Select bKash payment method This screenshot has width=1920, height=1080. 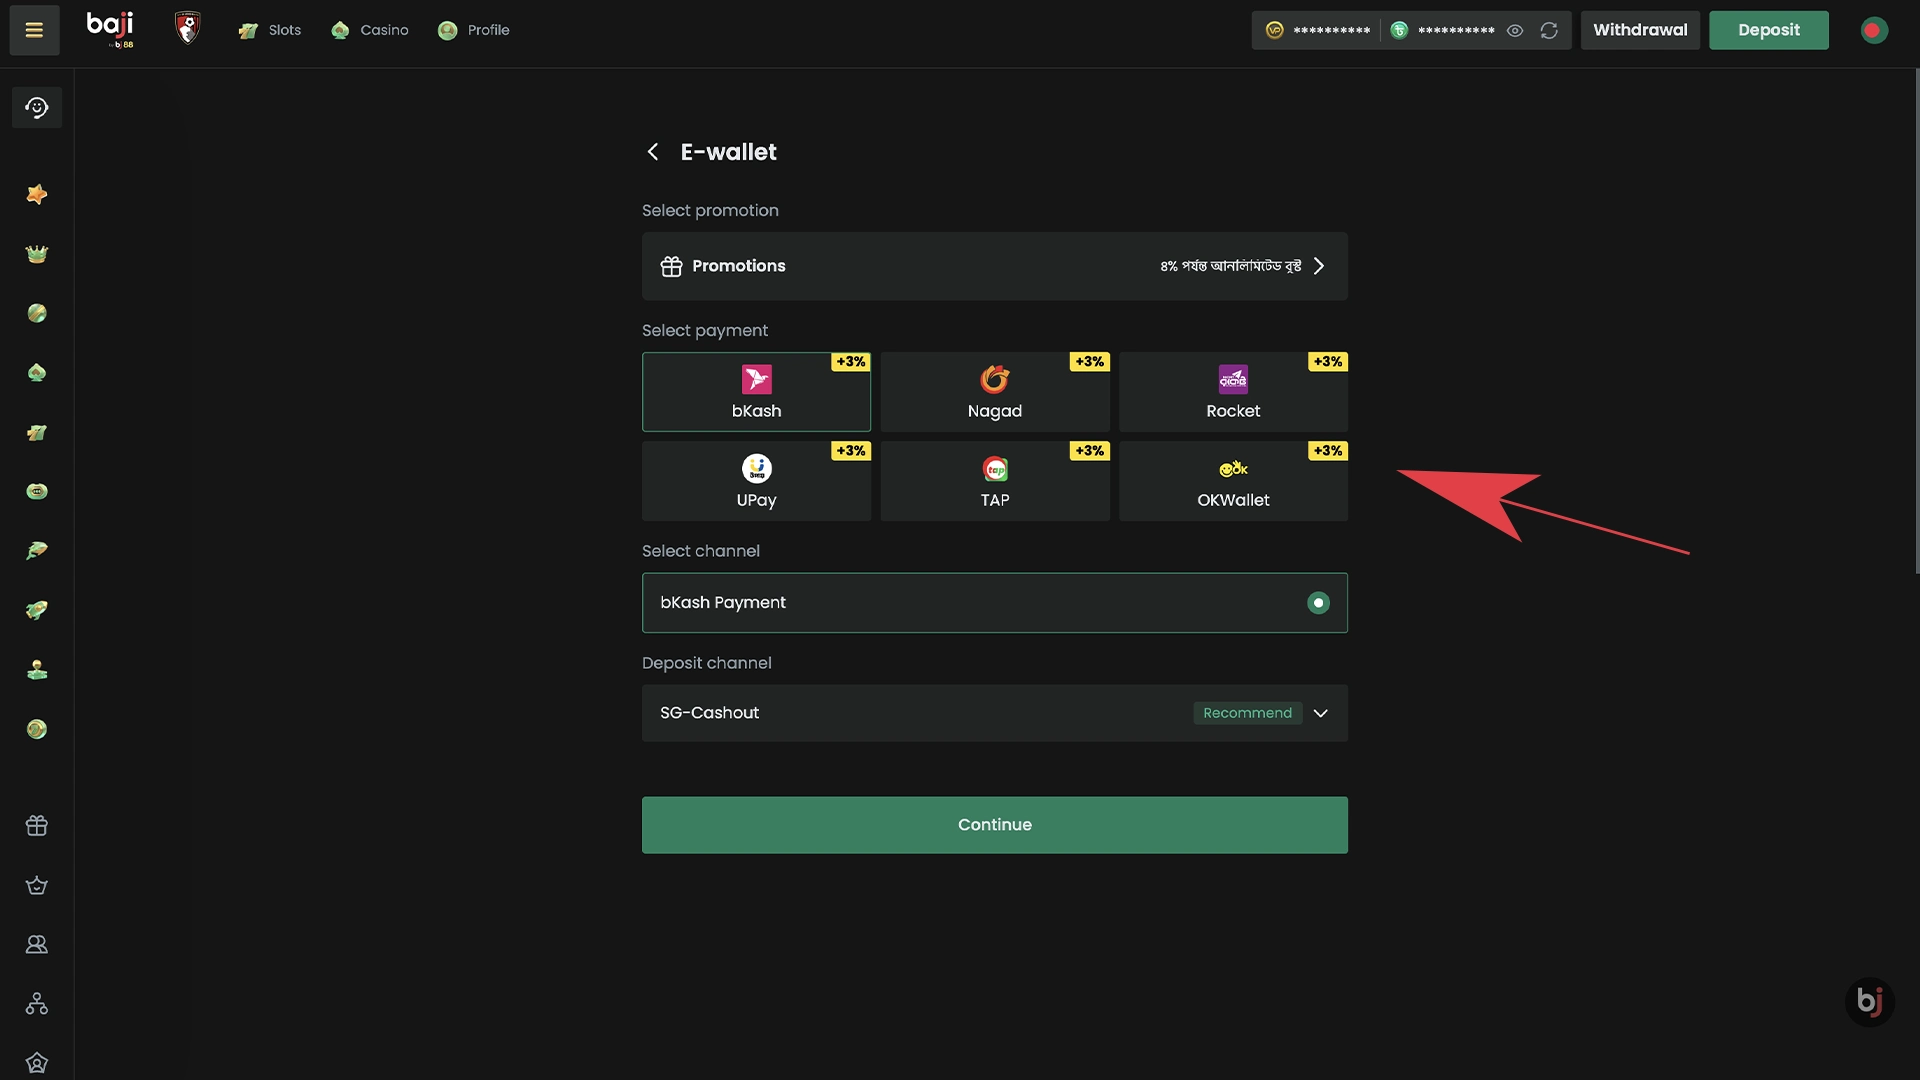[x=756, y=392]
